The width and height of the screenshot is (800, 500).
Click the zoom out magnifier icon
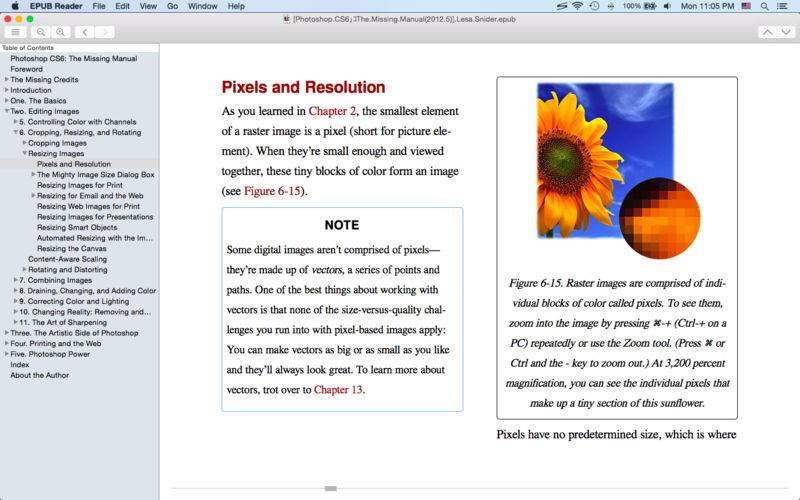tap(41, 32)
